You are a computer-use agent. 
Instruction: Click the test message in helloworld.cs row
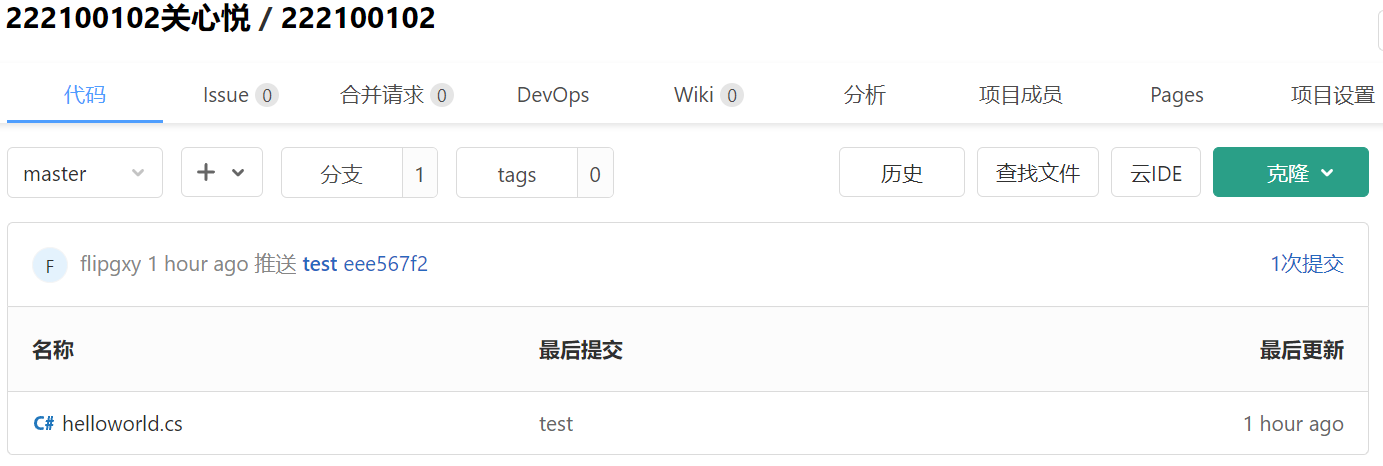[x=556, y=424]
